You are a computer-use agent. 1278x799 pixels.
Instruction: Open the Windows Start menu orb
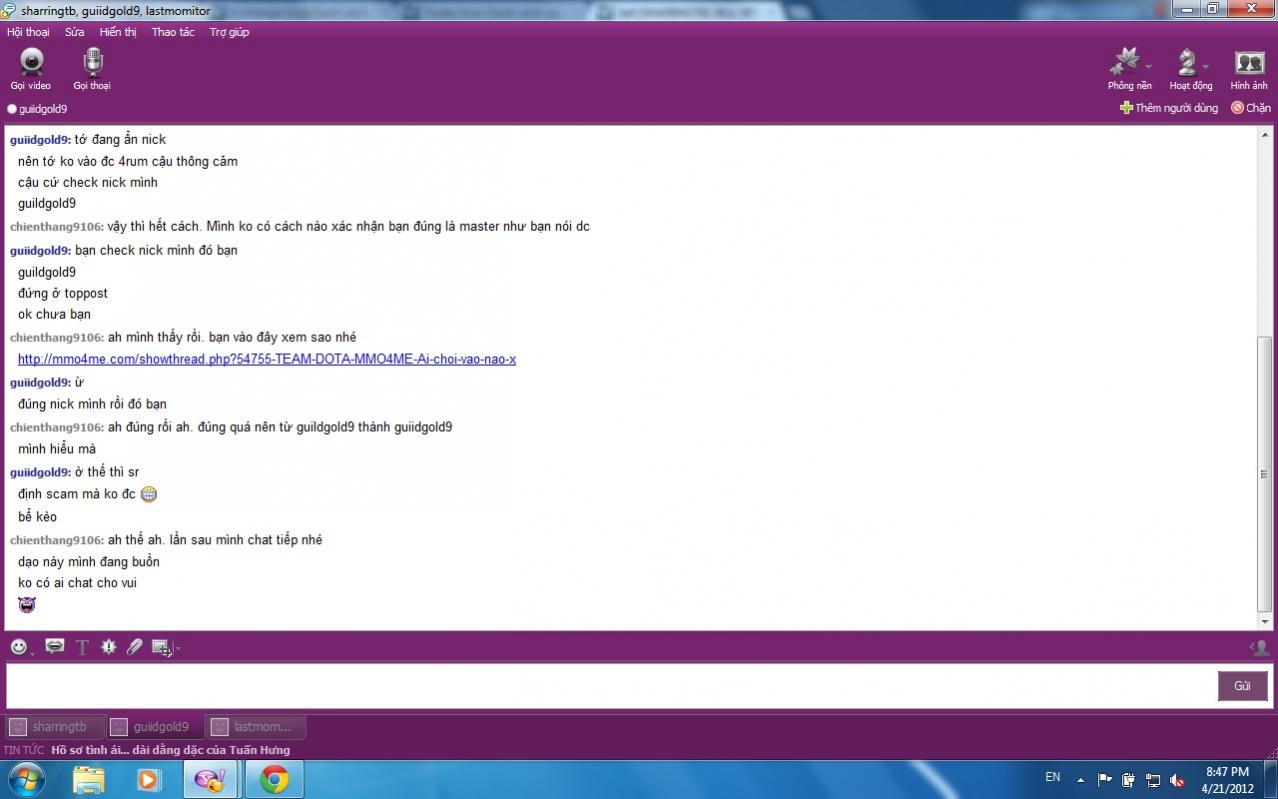26,779
